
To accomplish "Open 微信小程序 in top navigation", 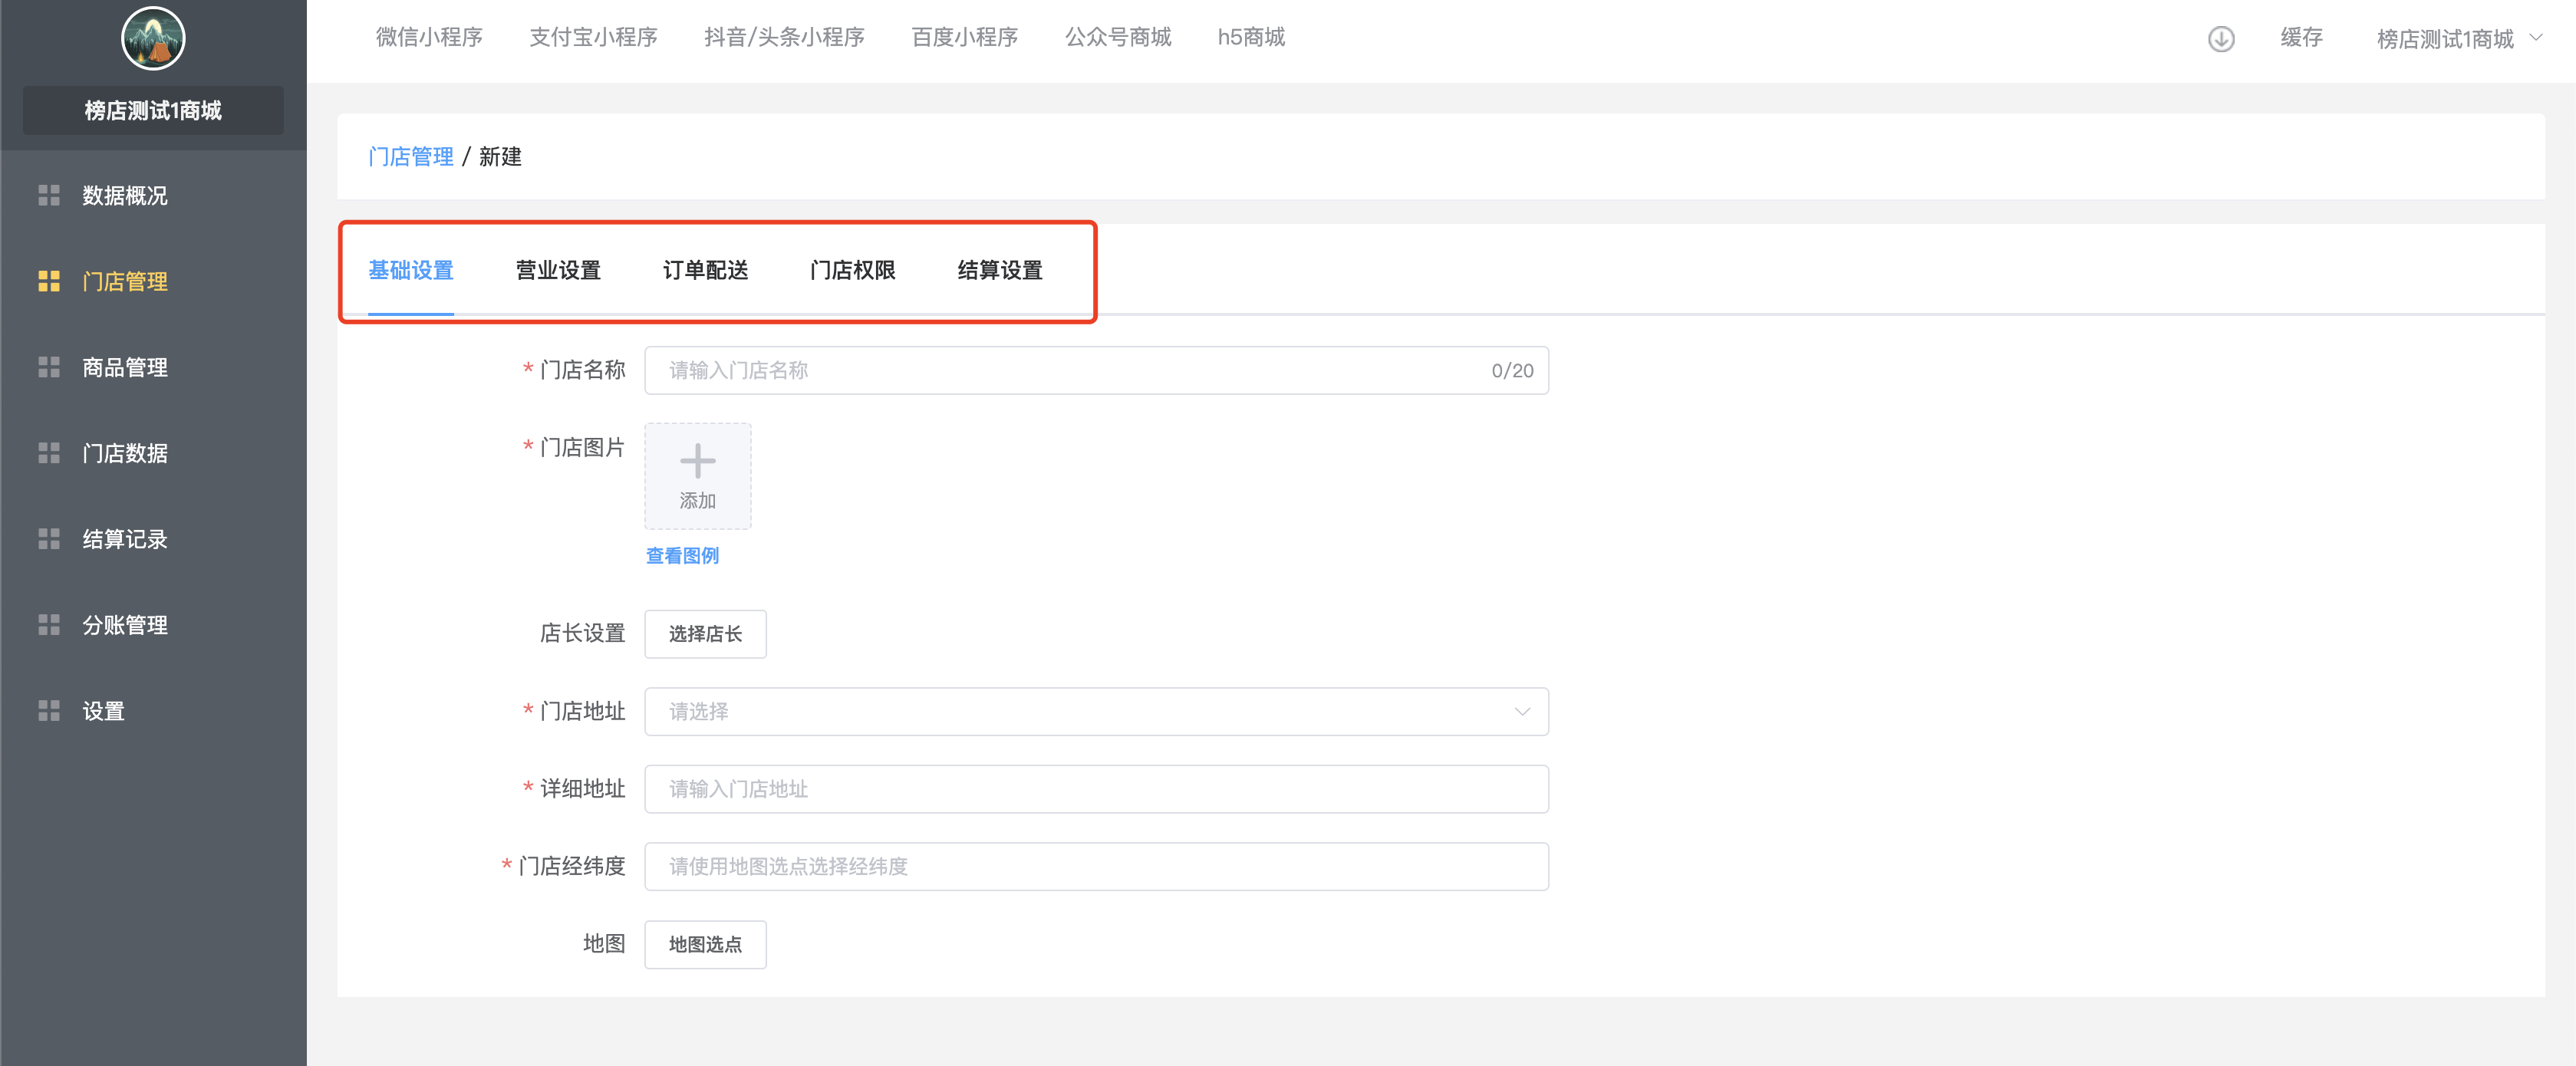I will coord(429,37).
